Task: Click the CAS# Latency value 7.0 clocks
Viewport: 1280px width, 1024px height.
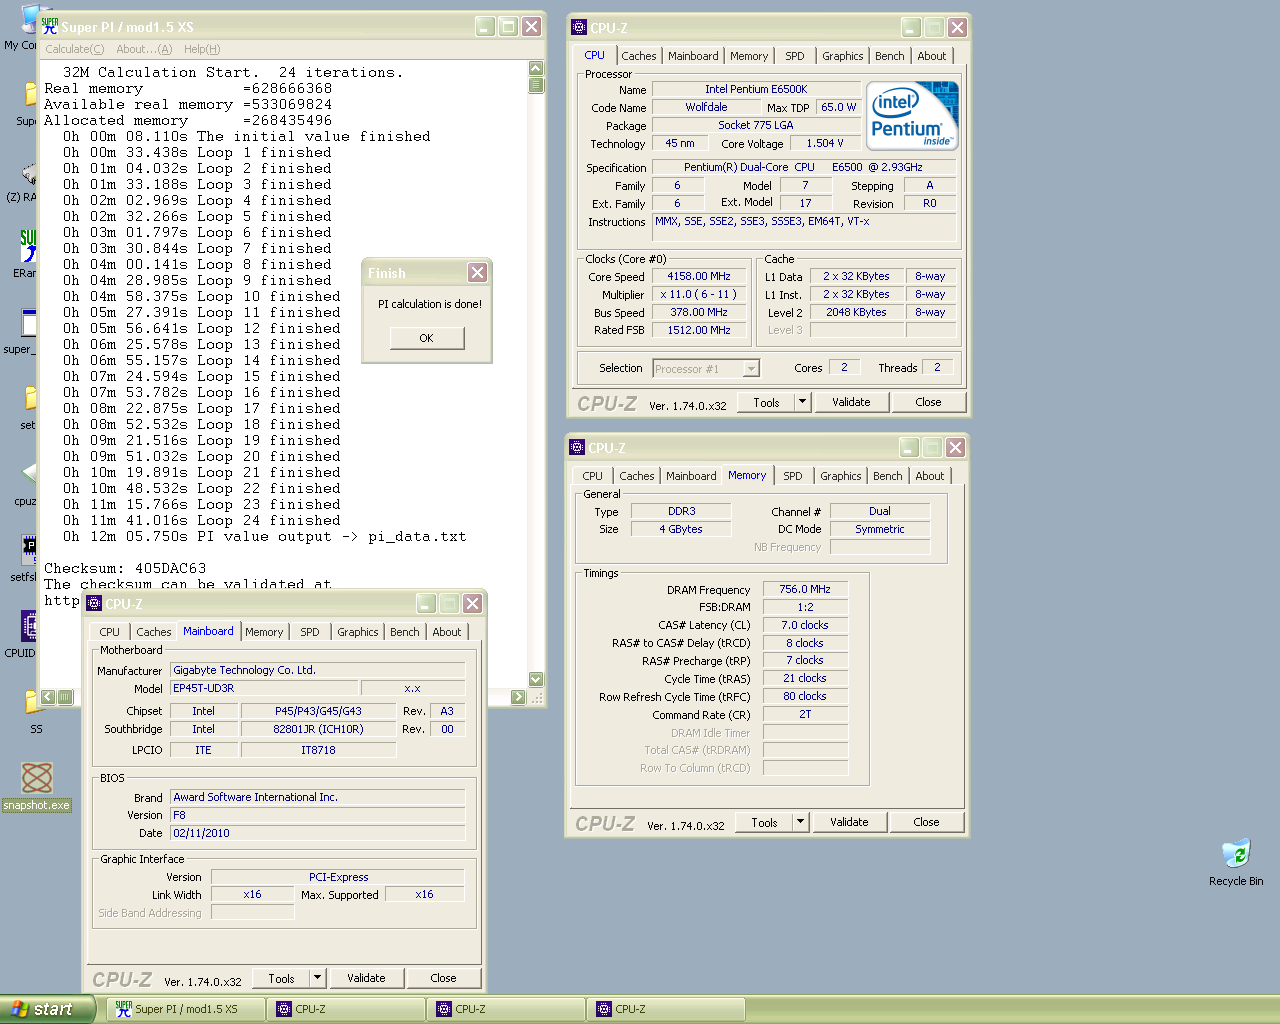Action: pyautogui.click(x=805, y=625)
